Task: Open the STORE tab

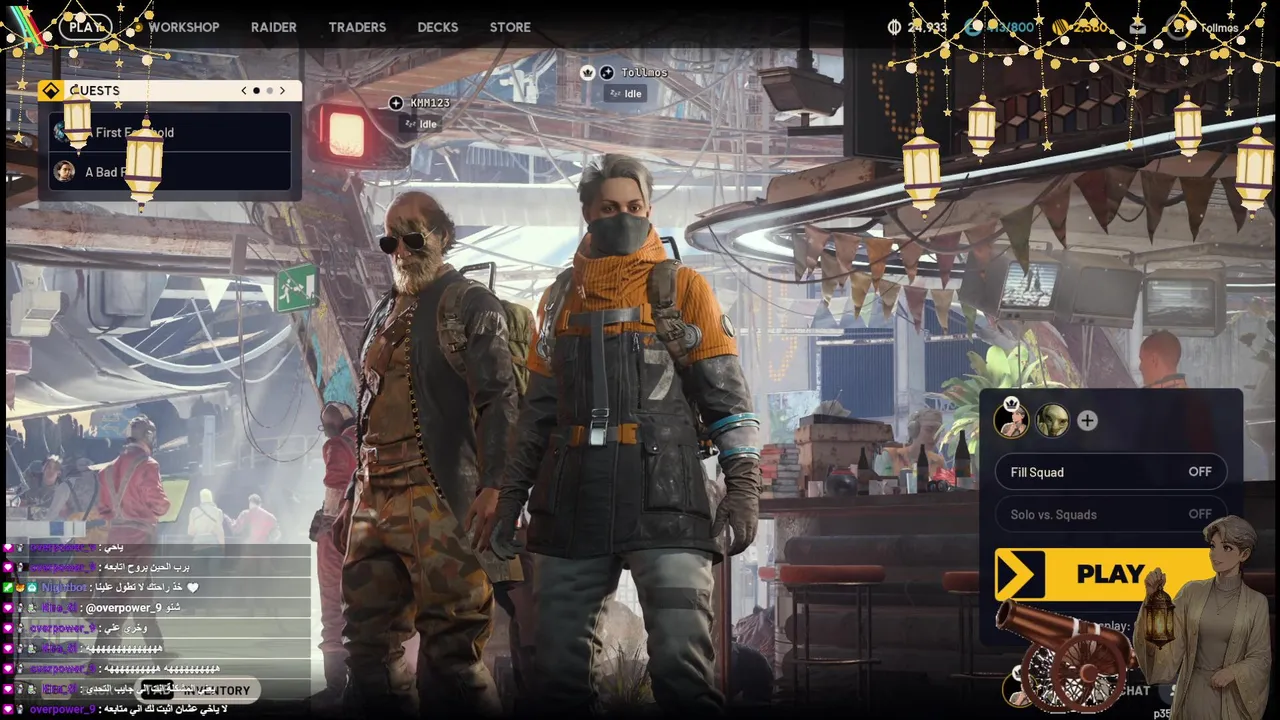Action: click(x=510, y=27)
